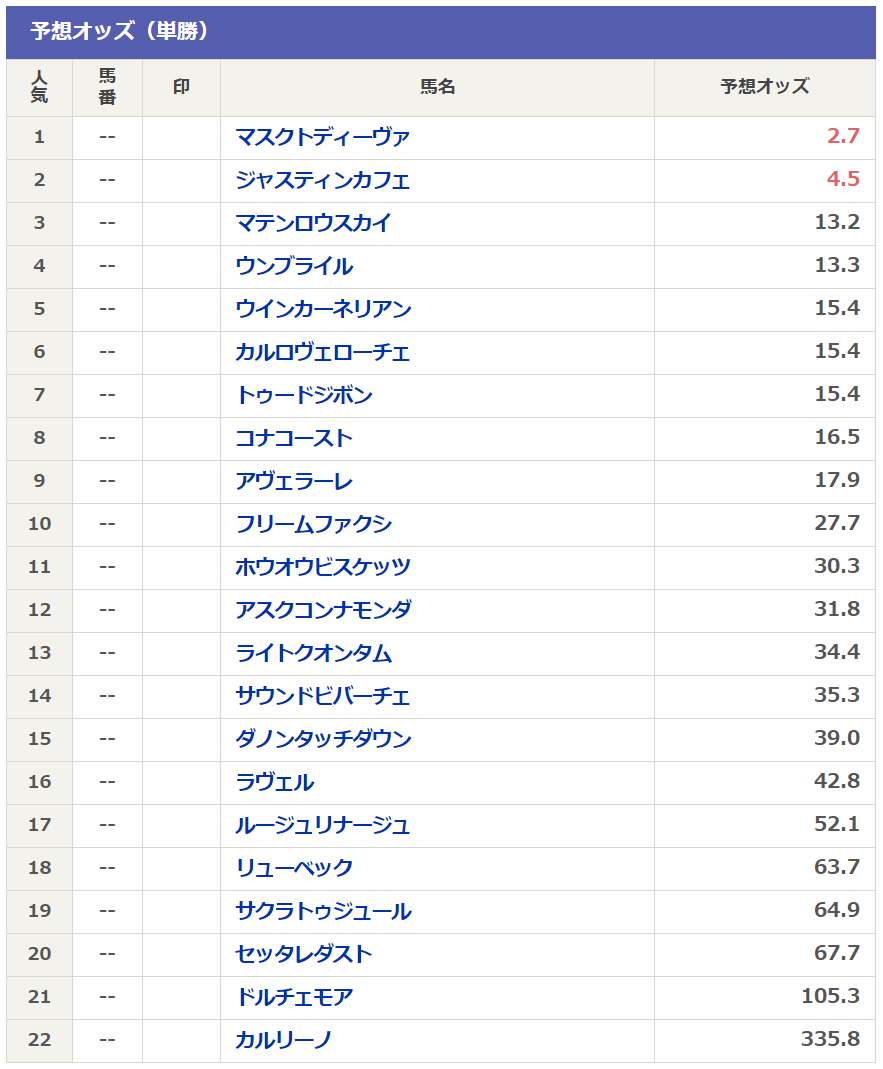
Task: Open ダノンタッチダウン horse details
Action: 323,738
